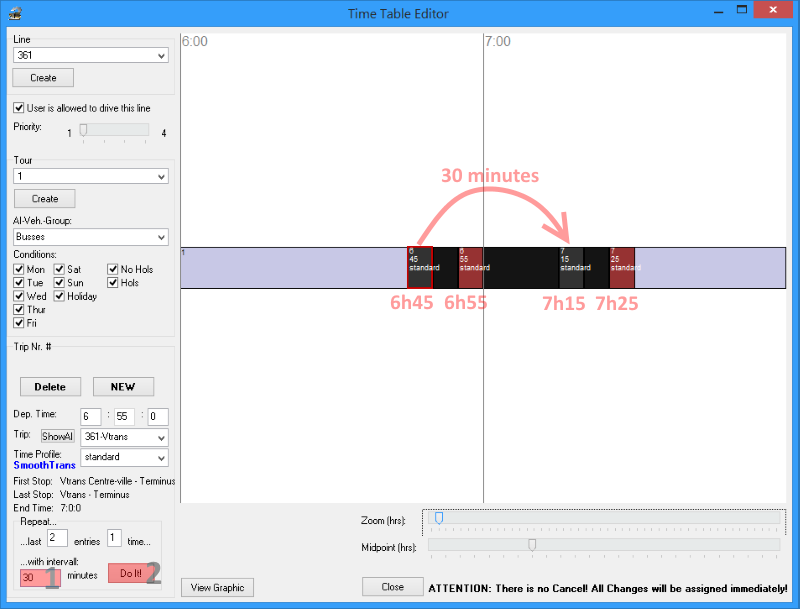Click the 7:00 hour label on timeline
The width and height of the screenshot is (800, 609).
tap(498, 41)
